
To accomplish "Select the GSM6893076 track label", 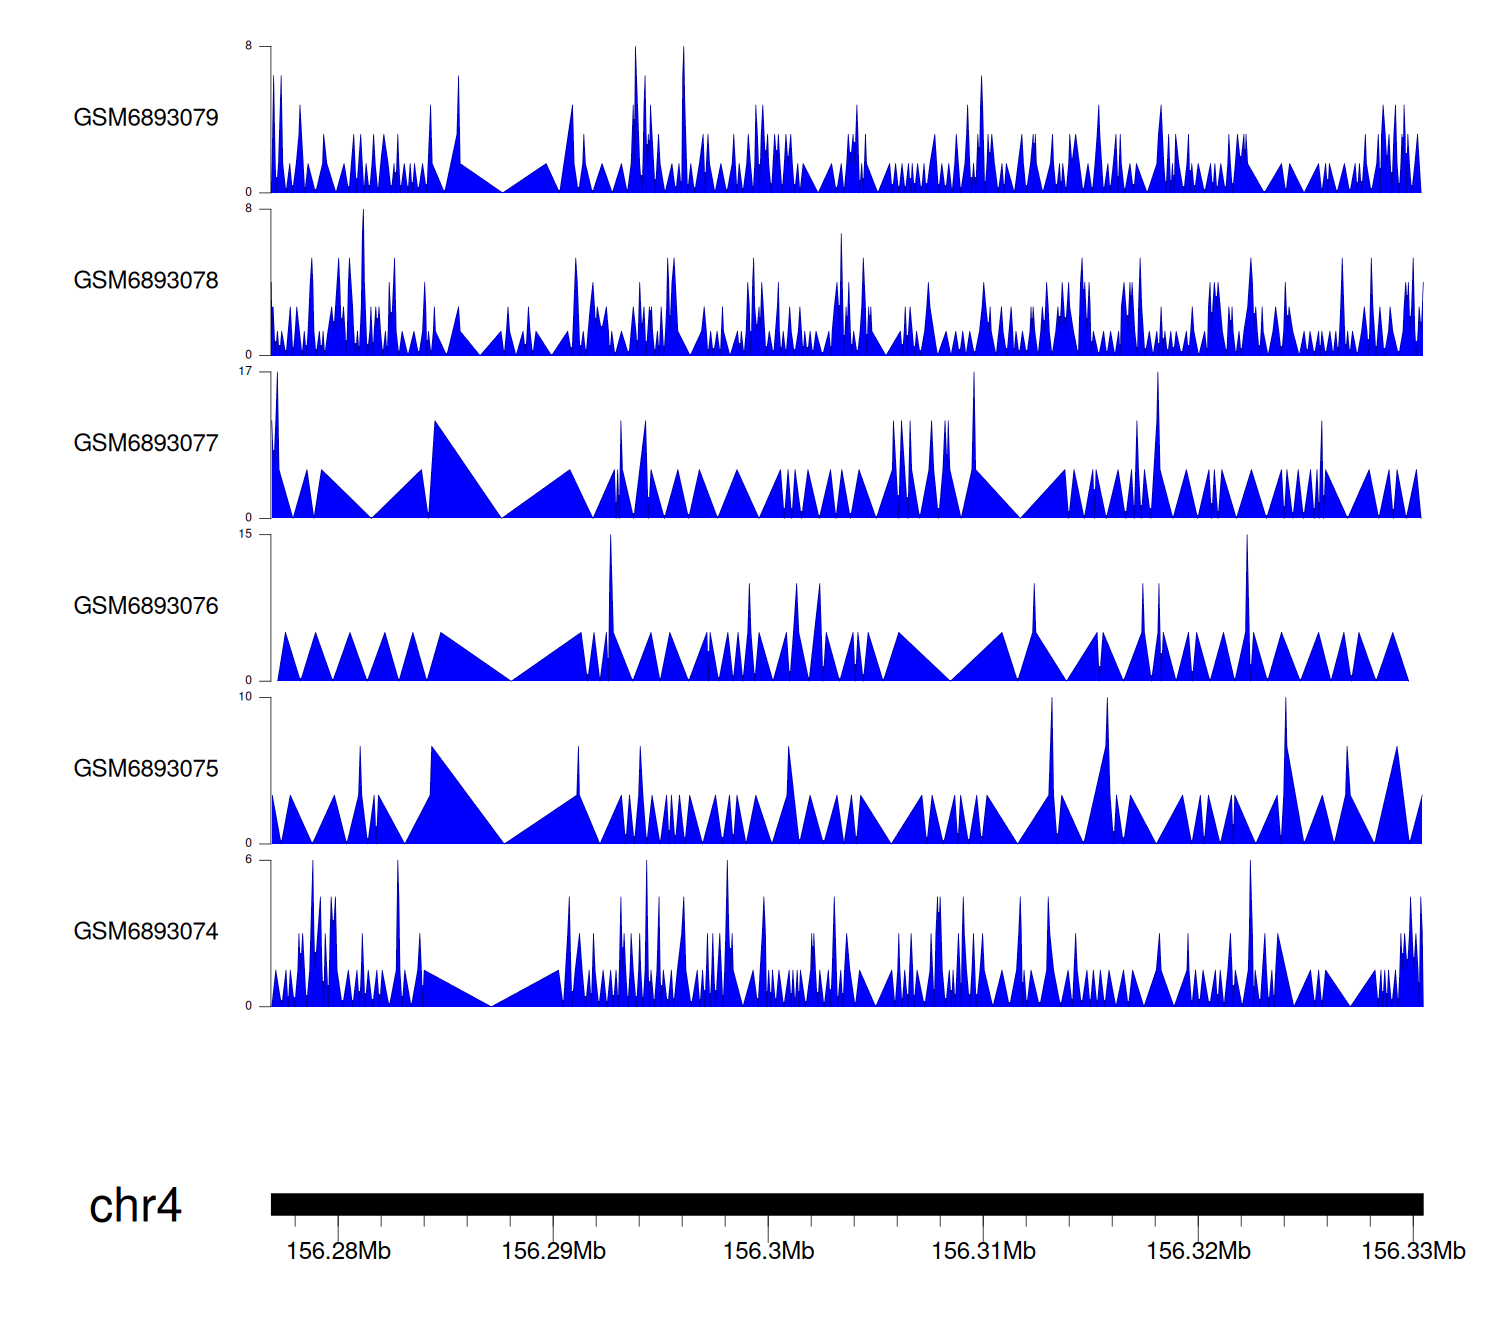I will coord(146,606).
